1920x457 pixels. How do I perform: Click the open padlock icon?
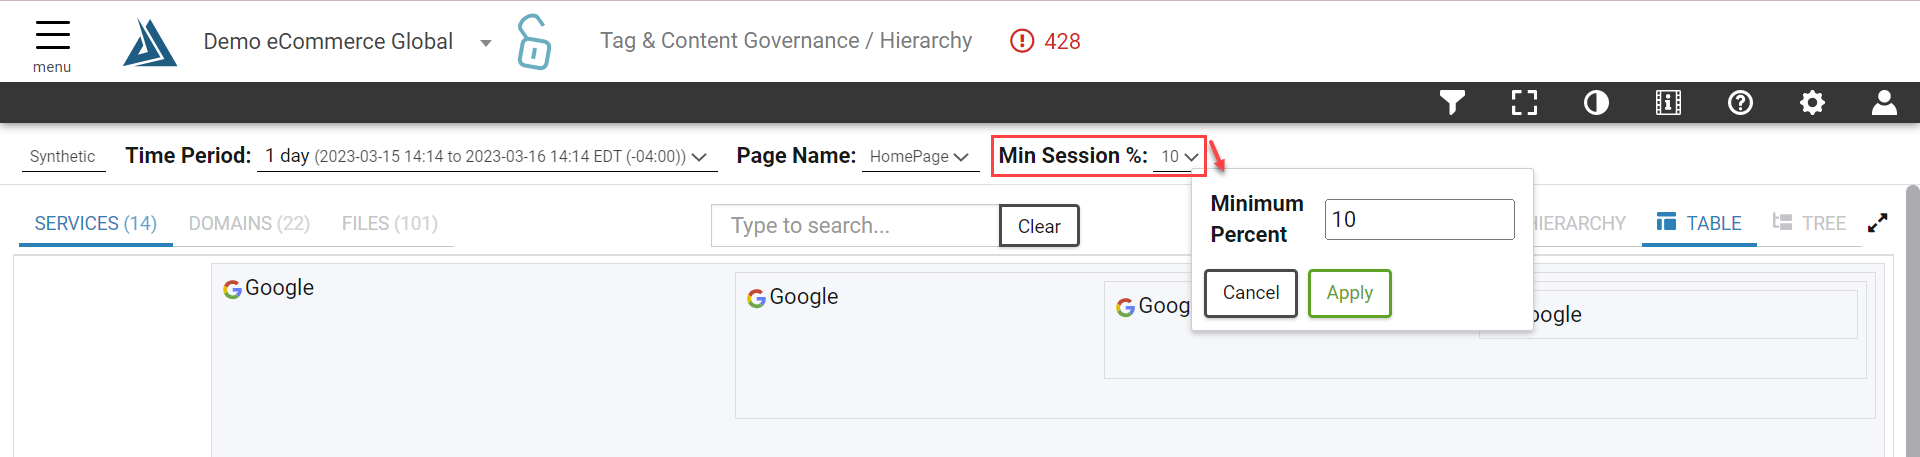[534, 41]
